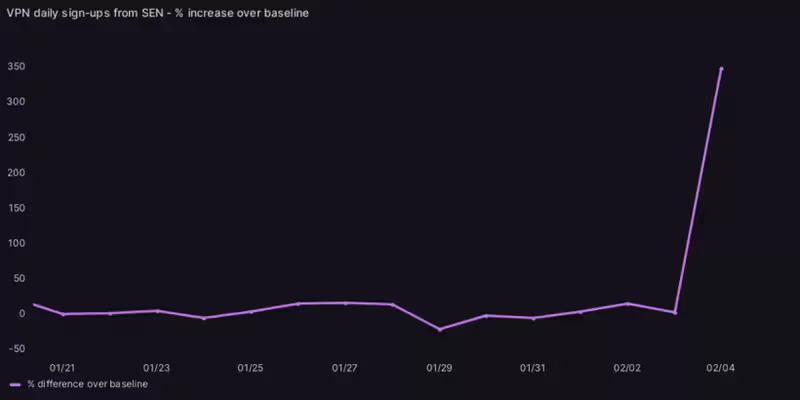Click the x-axis label 02/02

[627, 368]
